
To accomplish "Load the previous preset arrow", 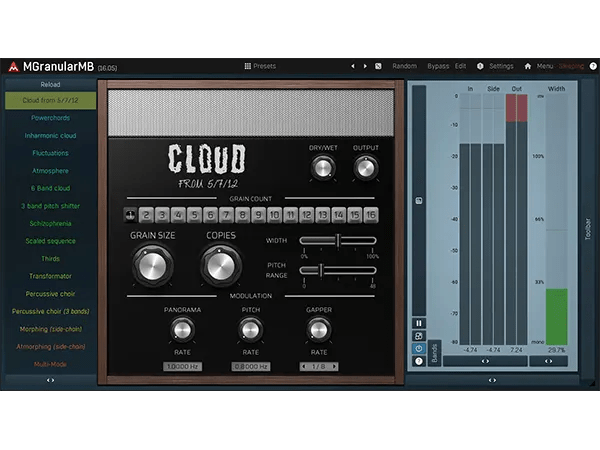I will (353, 66).
